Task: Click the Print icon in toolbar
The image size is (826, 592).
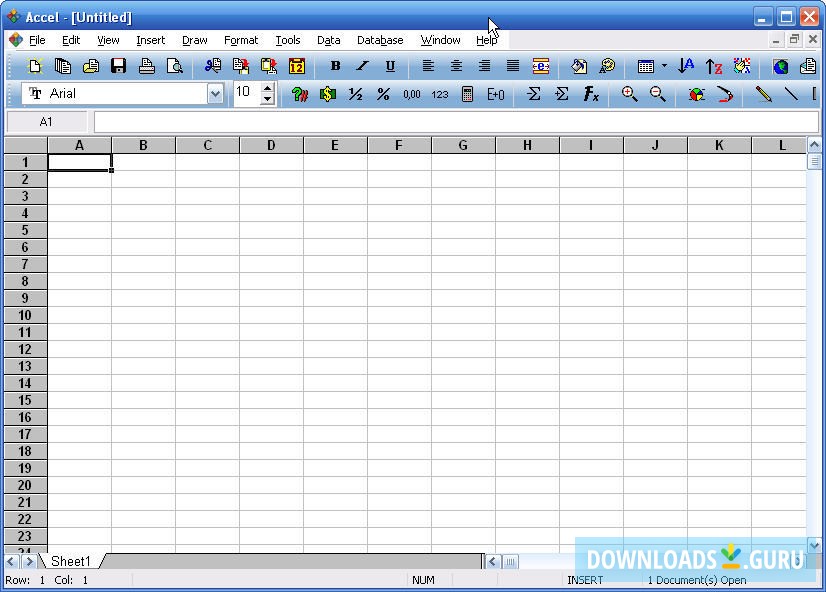Action: point(146,66)
